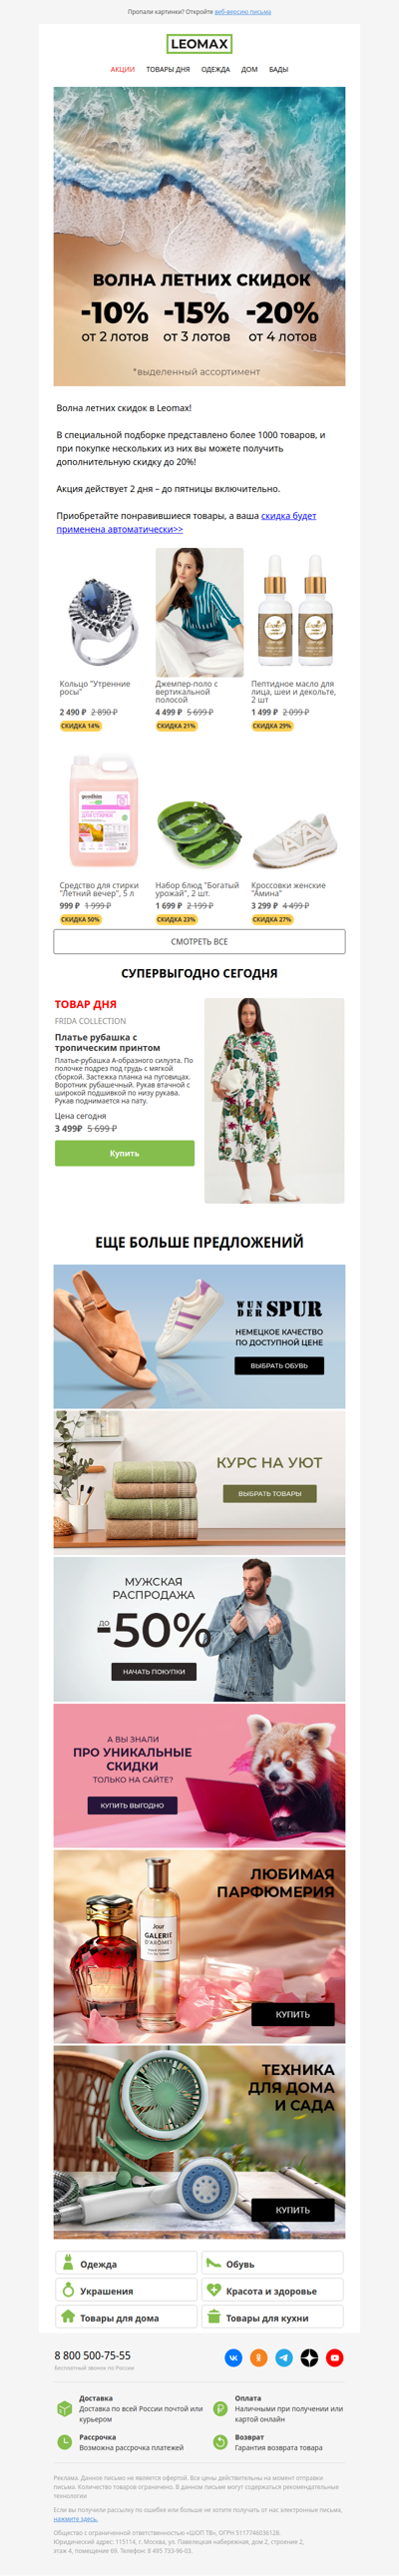
Task: Open the Telegram channel icon
Action: click(284, 2357)
